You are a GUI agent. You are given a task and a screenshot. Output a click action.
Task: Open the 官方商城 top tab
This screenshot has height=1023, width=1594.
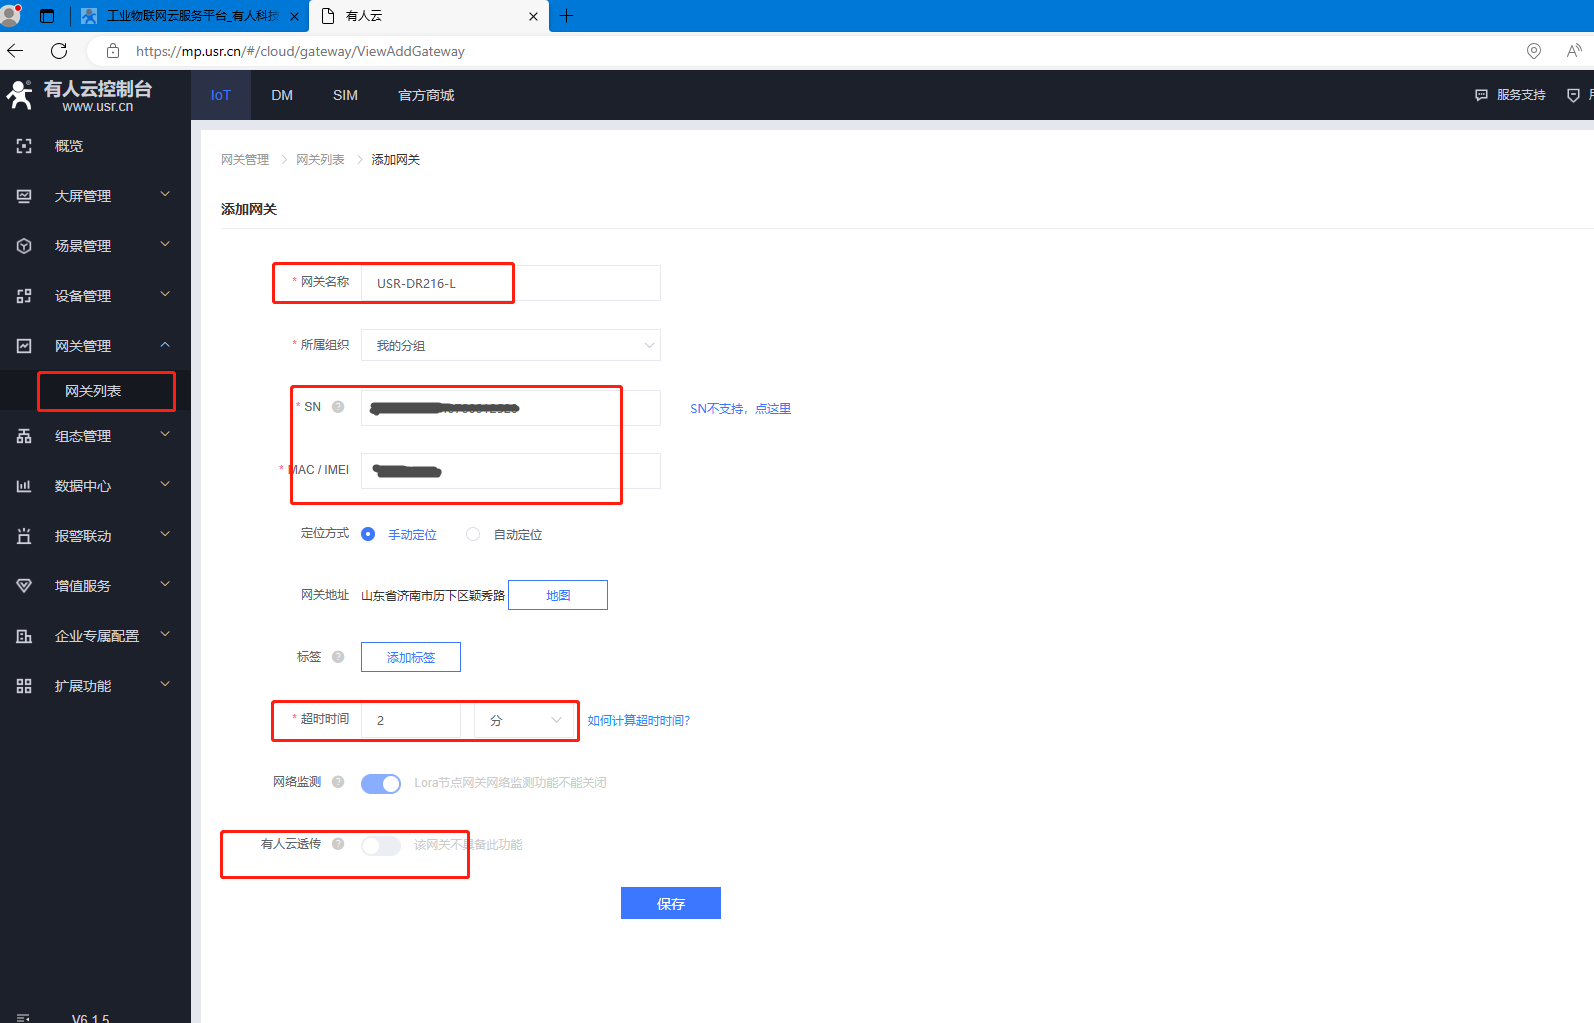426,95
